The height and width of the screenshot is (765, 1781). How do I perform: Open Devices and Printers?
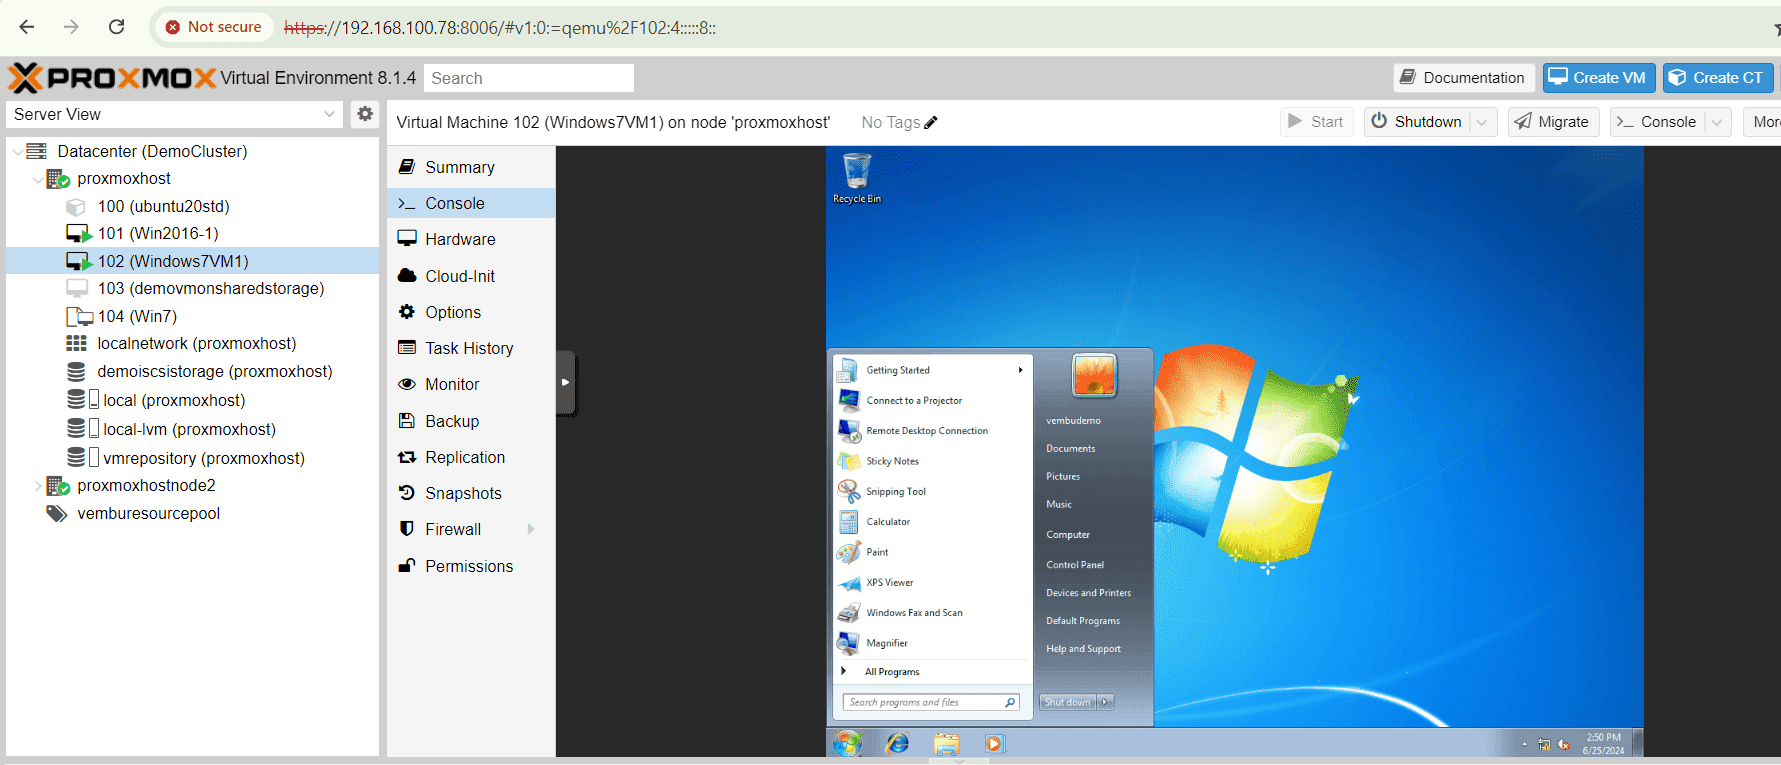(1088, 593)
